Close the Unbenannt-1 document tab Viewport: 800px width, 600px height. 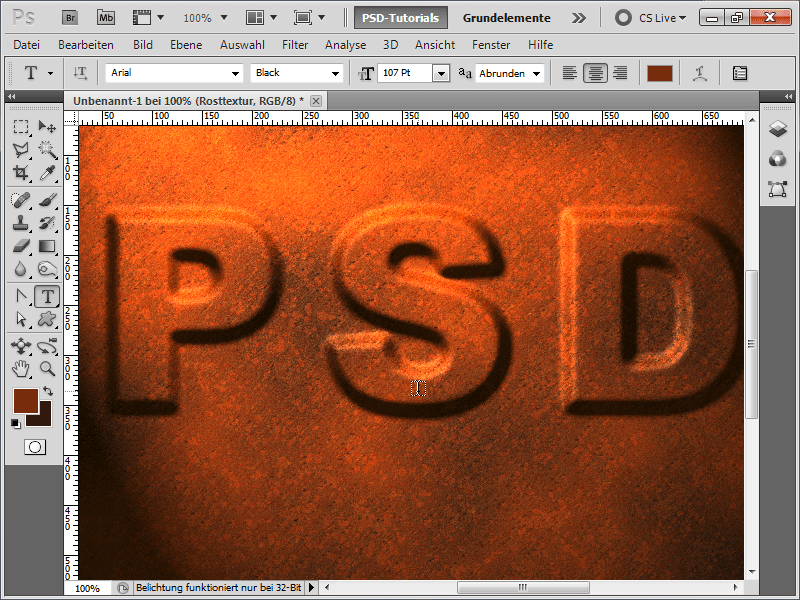(x=316, y=101)
